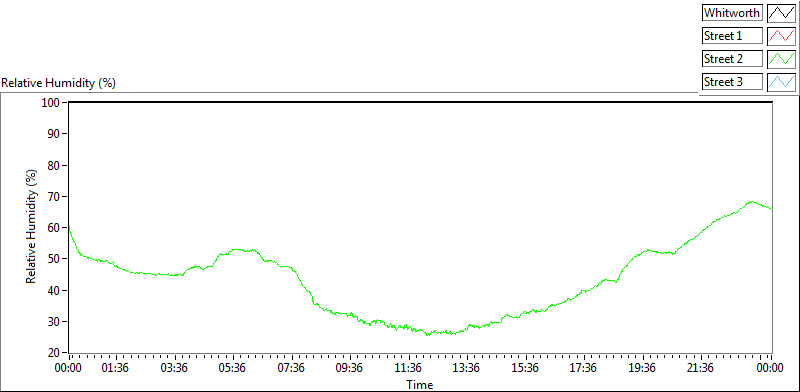Click the final 00:00 label at right end
Screen dimensions: 800x392
(x=769, y=368)
